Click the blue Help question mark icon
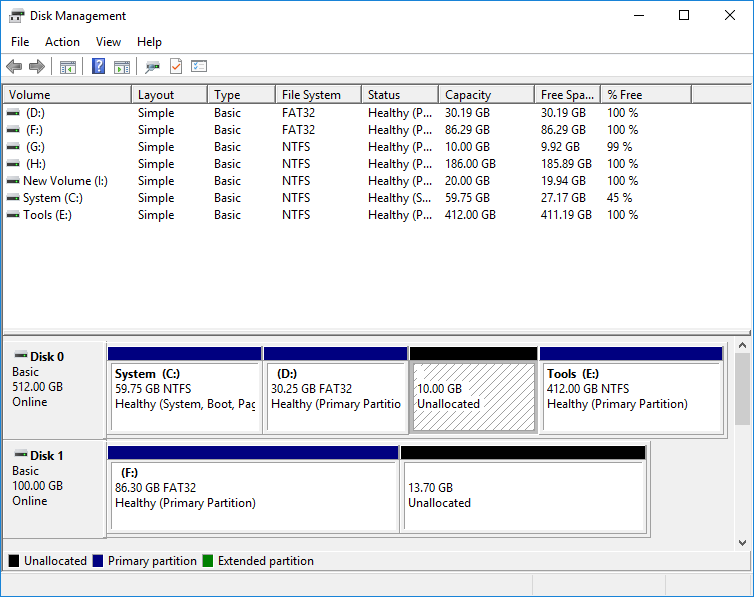Viewport: 754px width, 597px height. point(98,67)
